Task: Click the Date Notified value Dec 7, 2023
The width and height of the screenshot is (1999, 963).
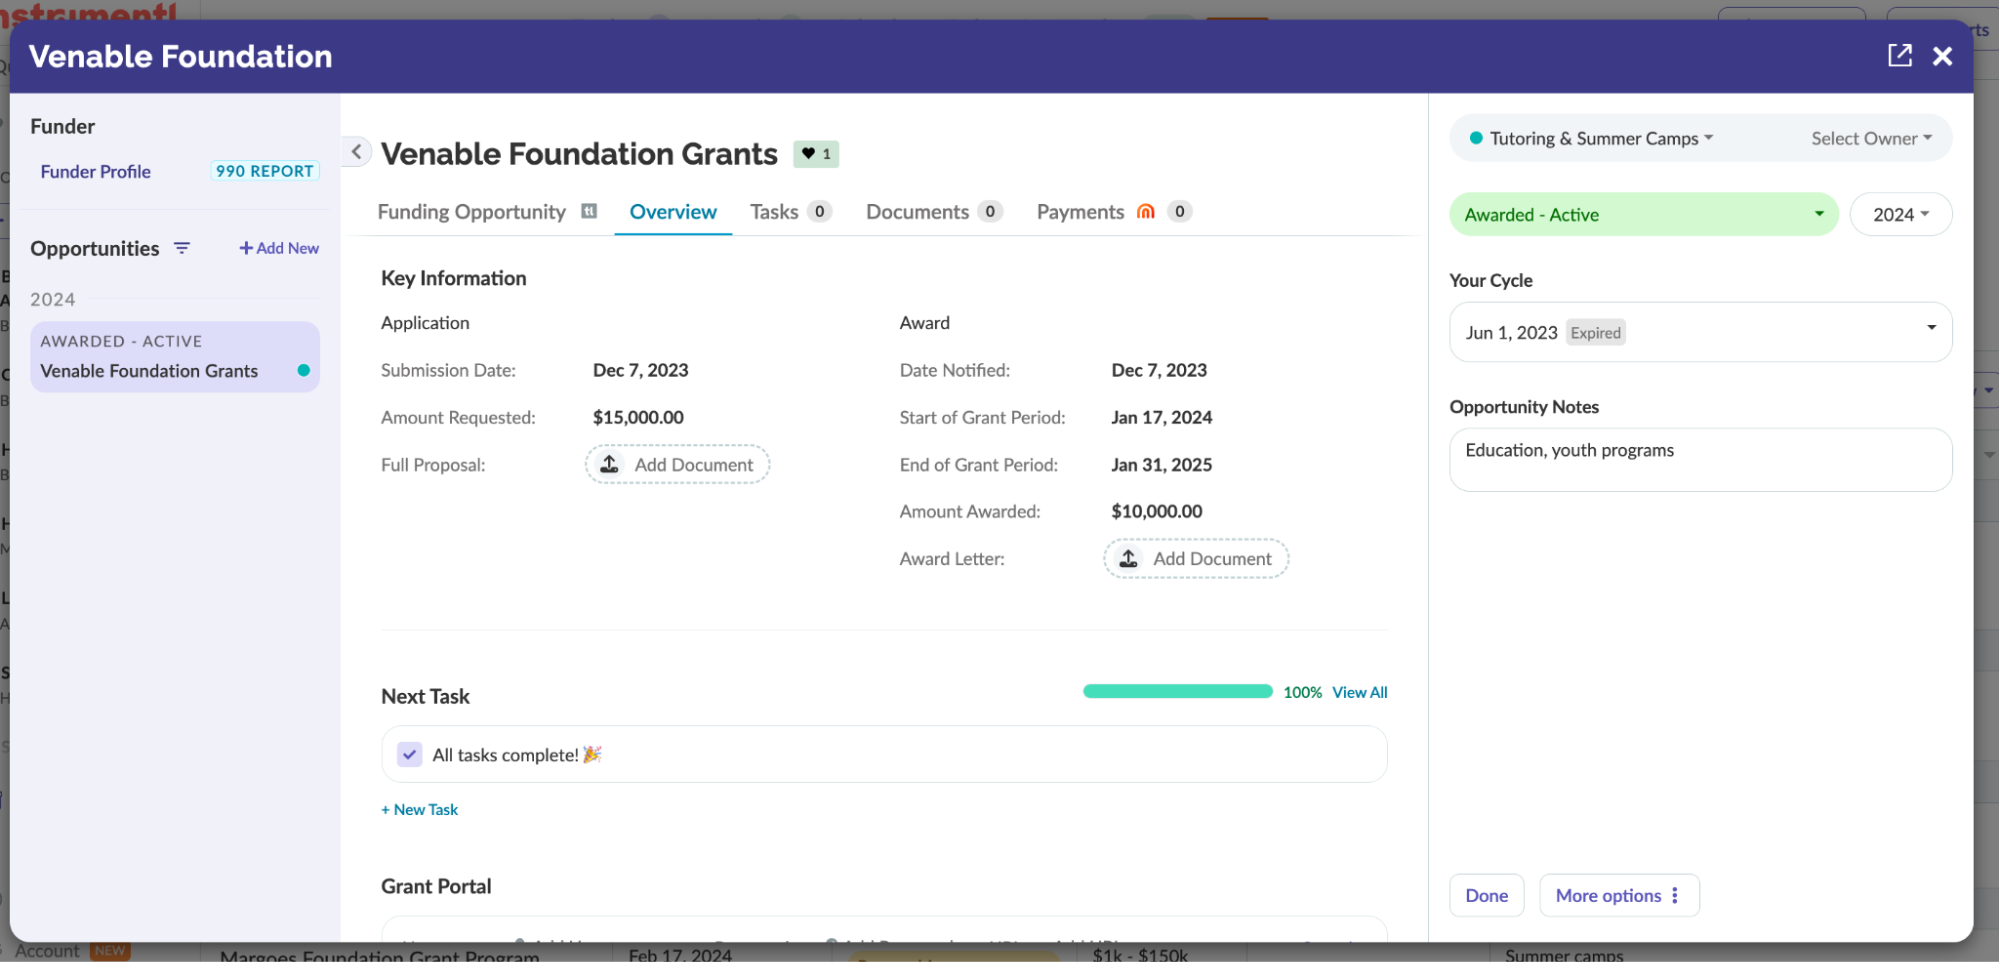Action: 1159,370
